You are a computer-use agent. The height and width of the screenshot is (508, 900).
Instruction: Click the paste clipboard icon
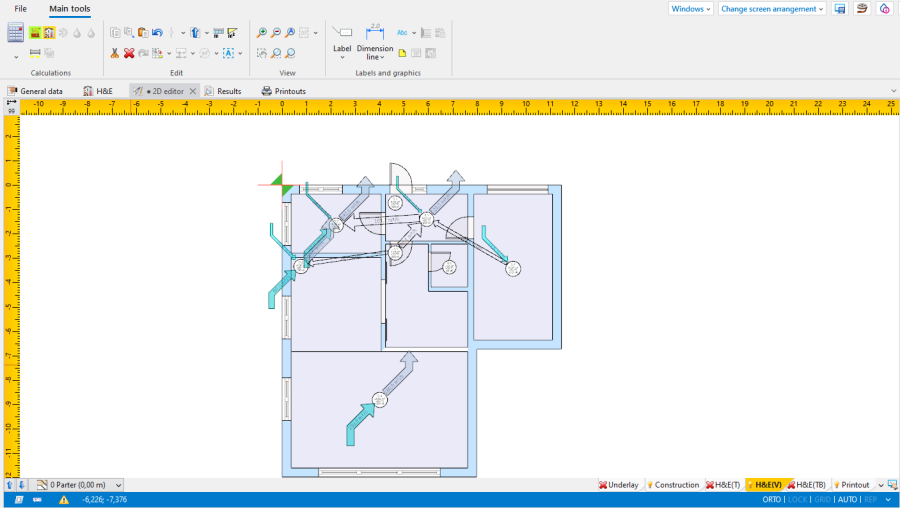point(143,32)
